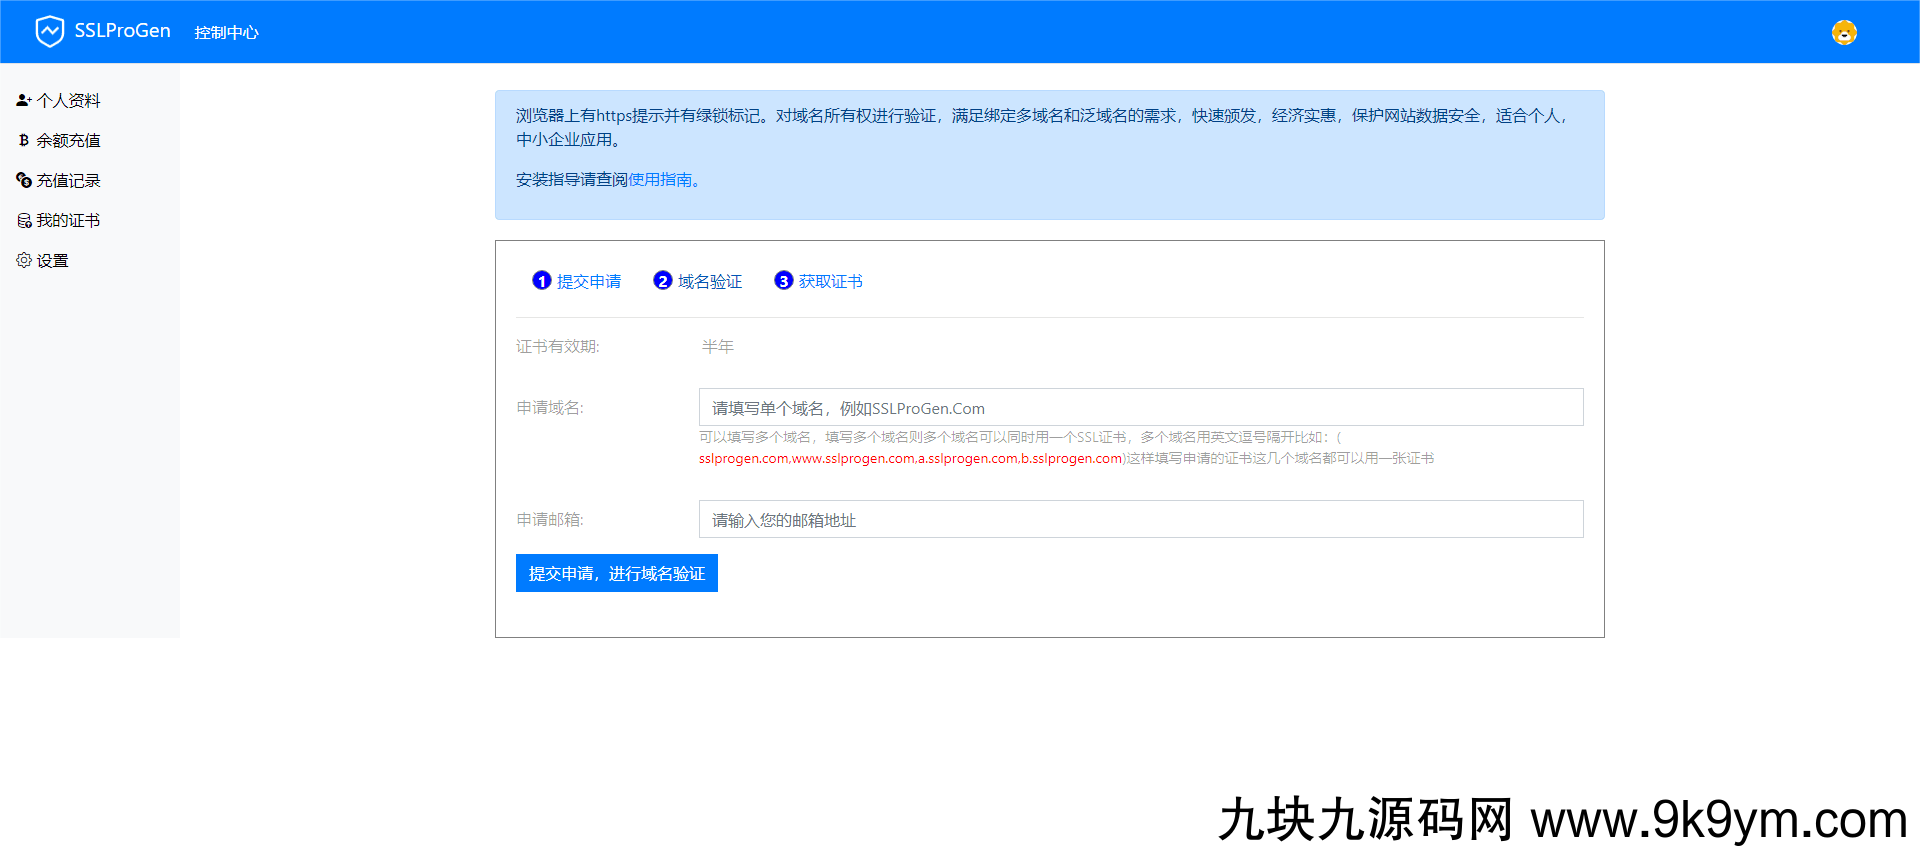Click the 个人资料 person icon
This screenshot has width=1920, height=857.
pyautogui.click(x=24, y=100)
